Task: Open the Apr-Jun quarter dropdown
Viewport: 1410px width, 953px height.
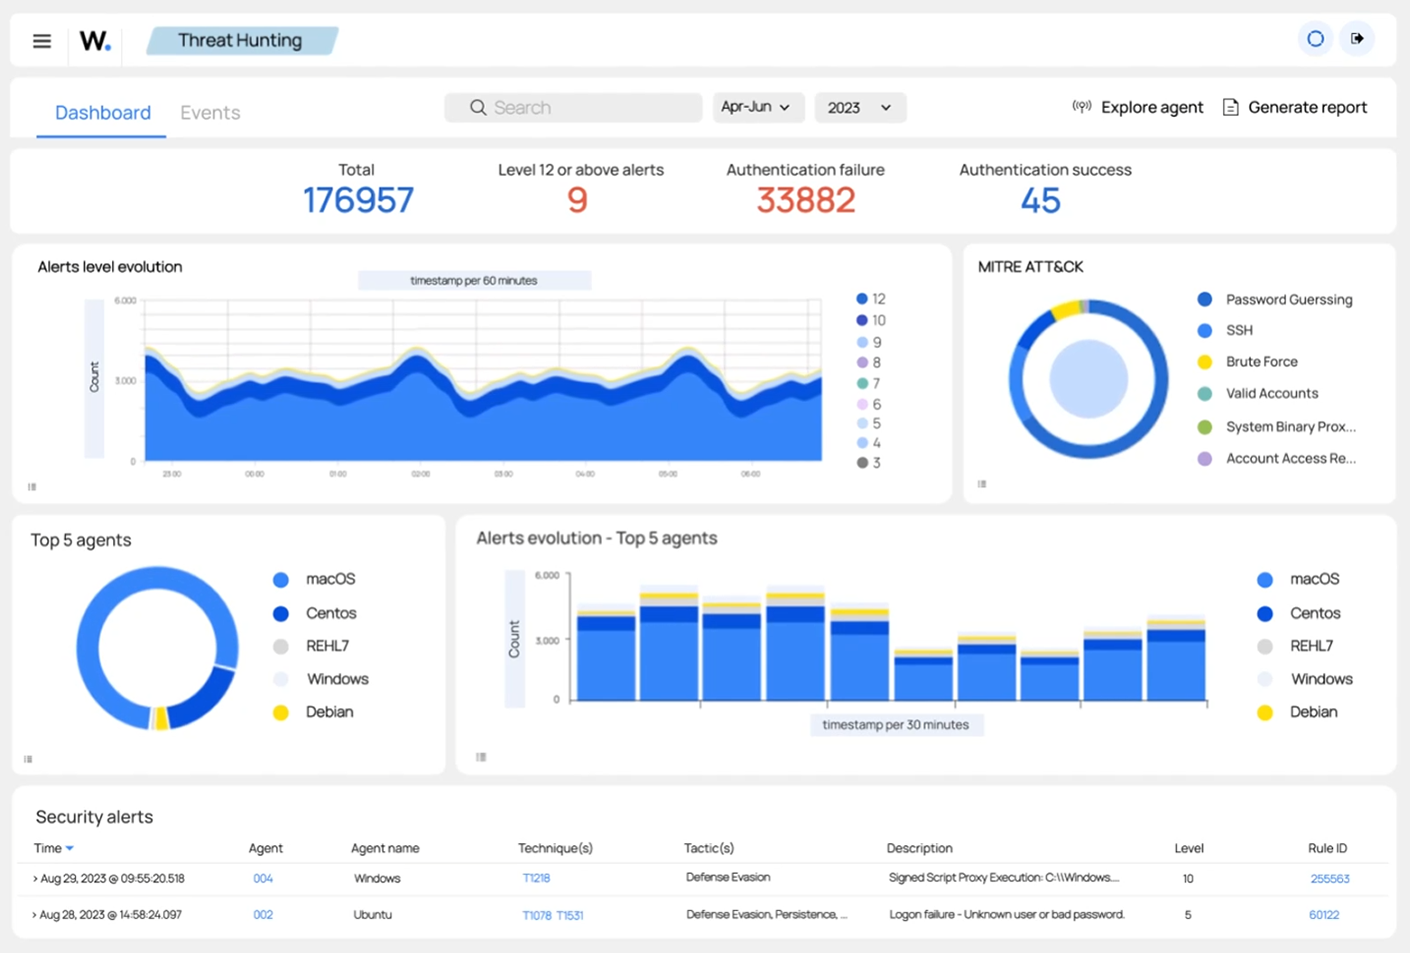Action: 758,107
